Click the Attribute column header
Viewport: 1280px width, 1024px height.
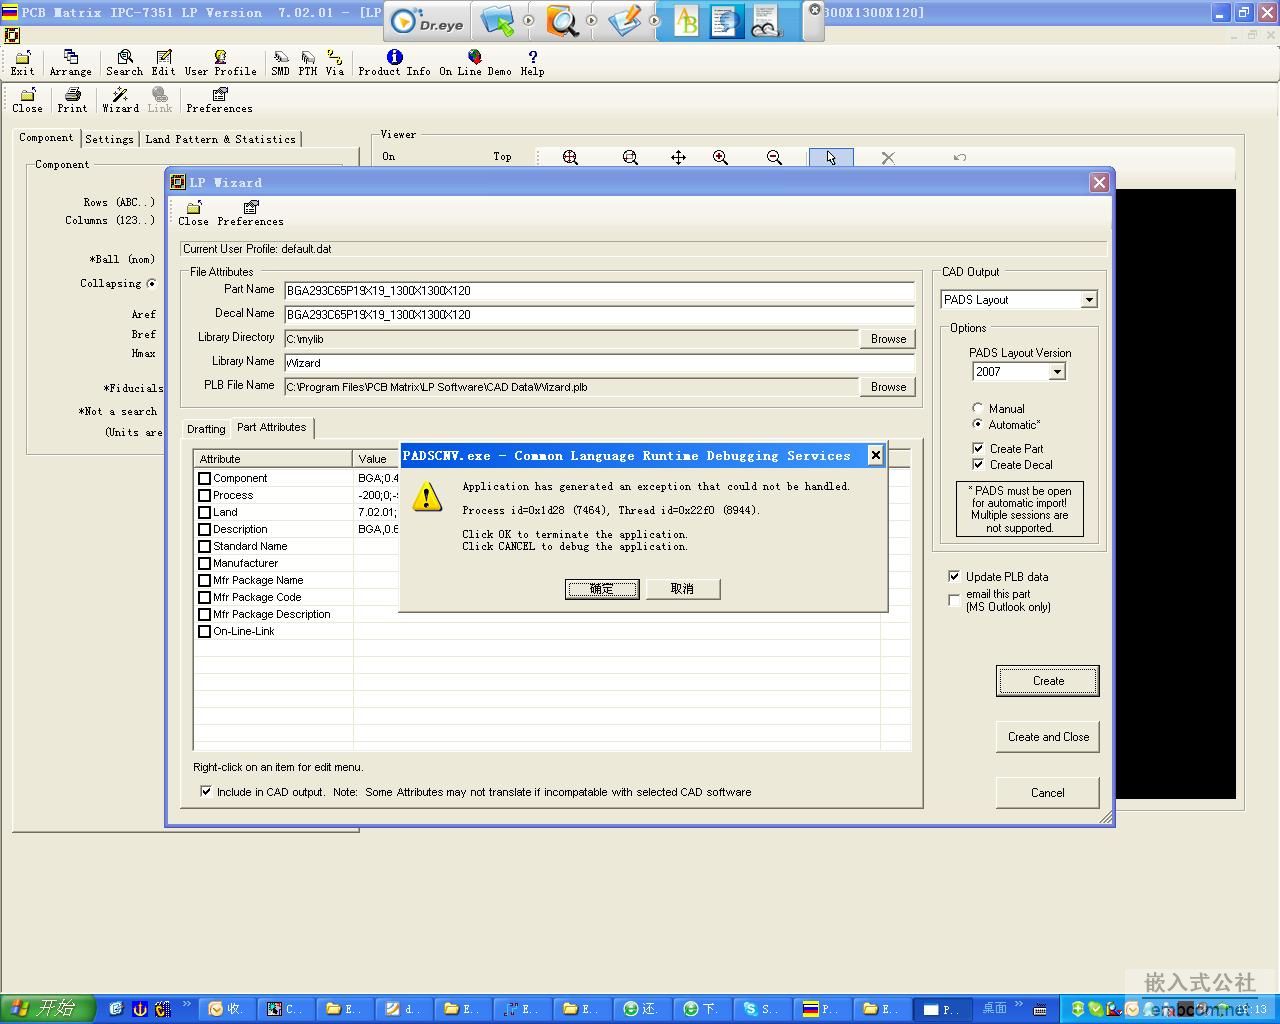(273, 459)
